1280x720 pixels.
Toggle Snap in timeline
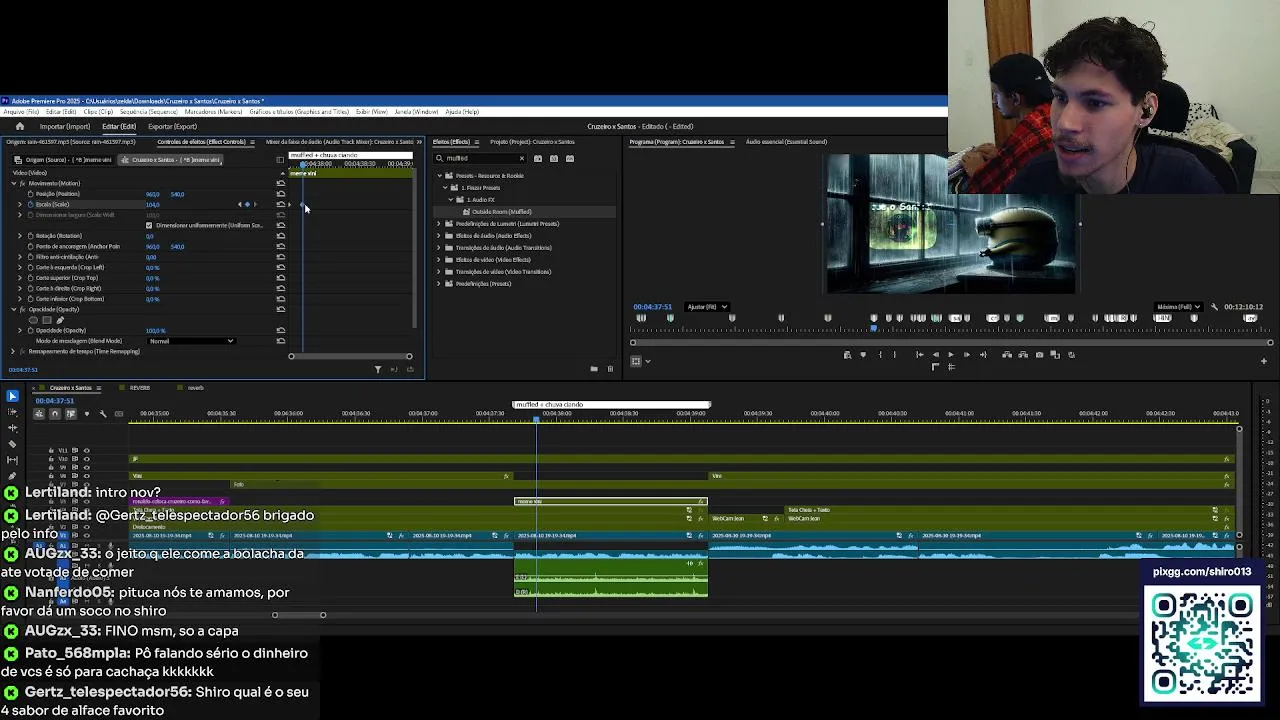[55, 414]
